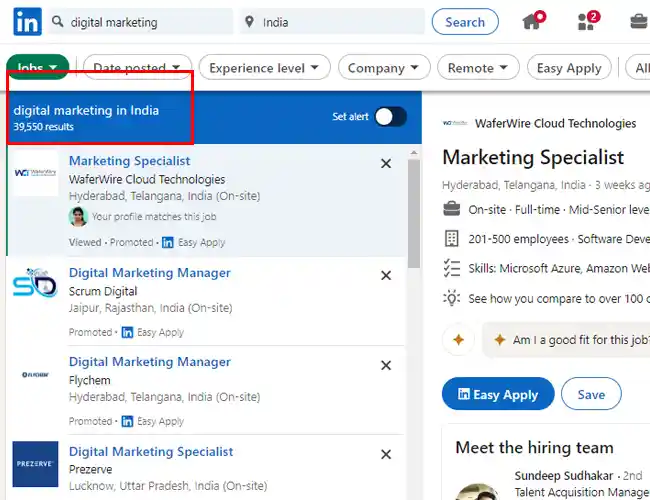Image resolution: width=650 pixels, height=500 pixels.
Task: Open the Jobs briefcase icon in the top bar
Action: [639, 21]
